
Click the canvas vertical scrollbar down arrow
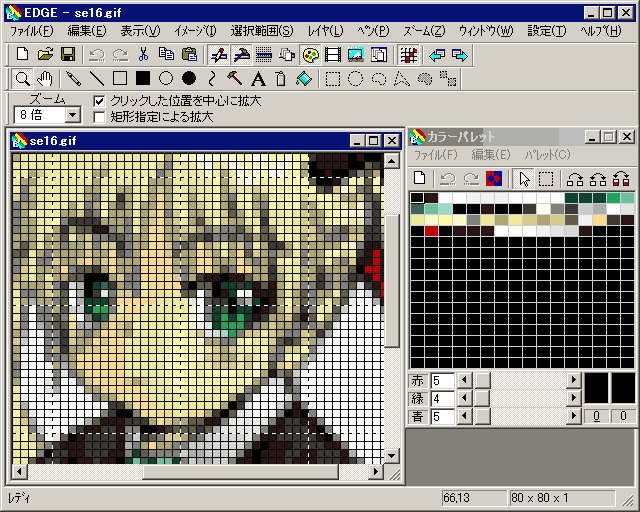tap(391, 456)
